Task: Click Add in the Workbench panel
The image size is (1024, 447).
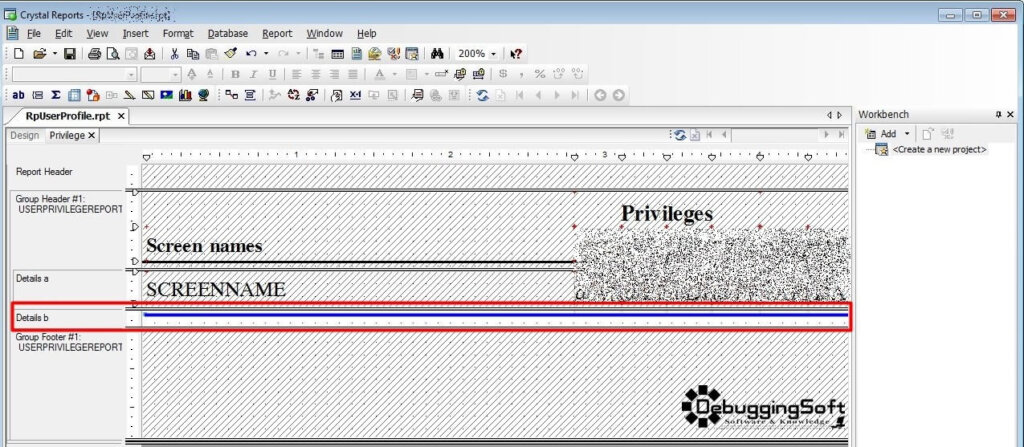Action: [x=882, y=134]
